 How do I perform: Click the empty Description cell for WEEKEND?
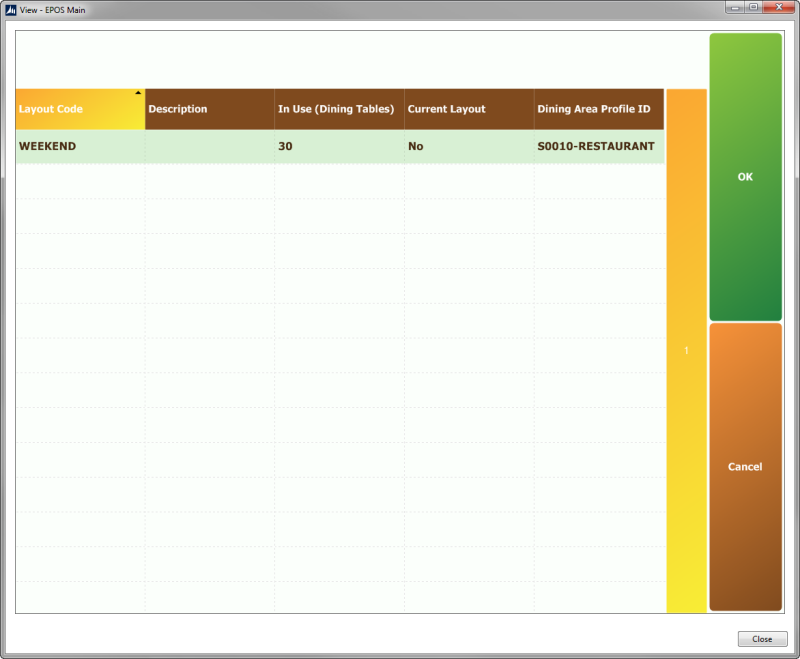click(x=209, y=146)
